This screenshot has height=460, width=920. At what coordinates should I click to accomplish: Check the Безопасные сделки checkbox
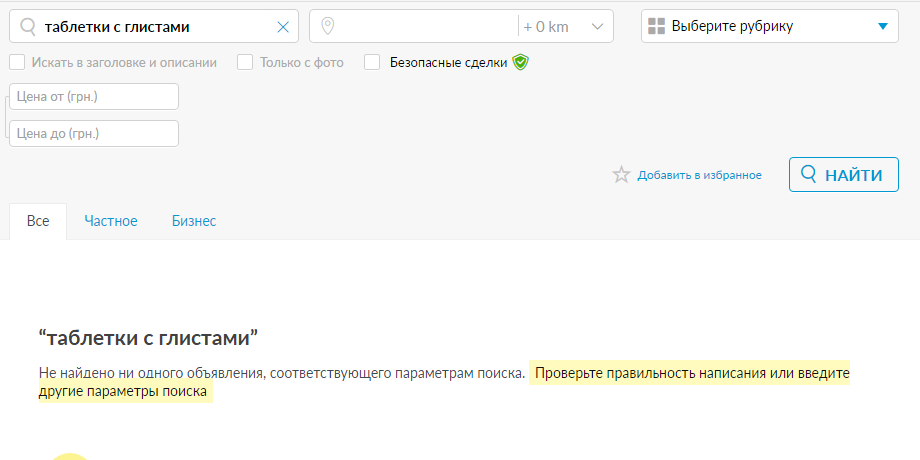tap(372, 62)
